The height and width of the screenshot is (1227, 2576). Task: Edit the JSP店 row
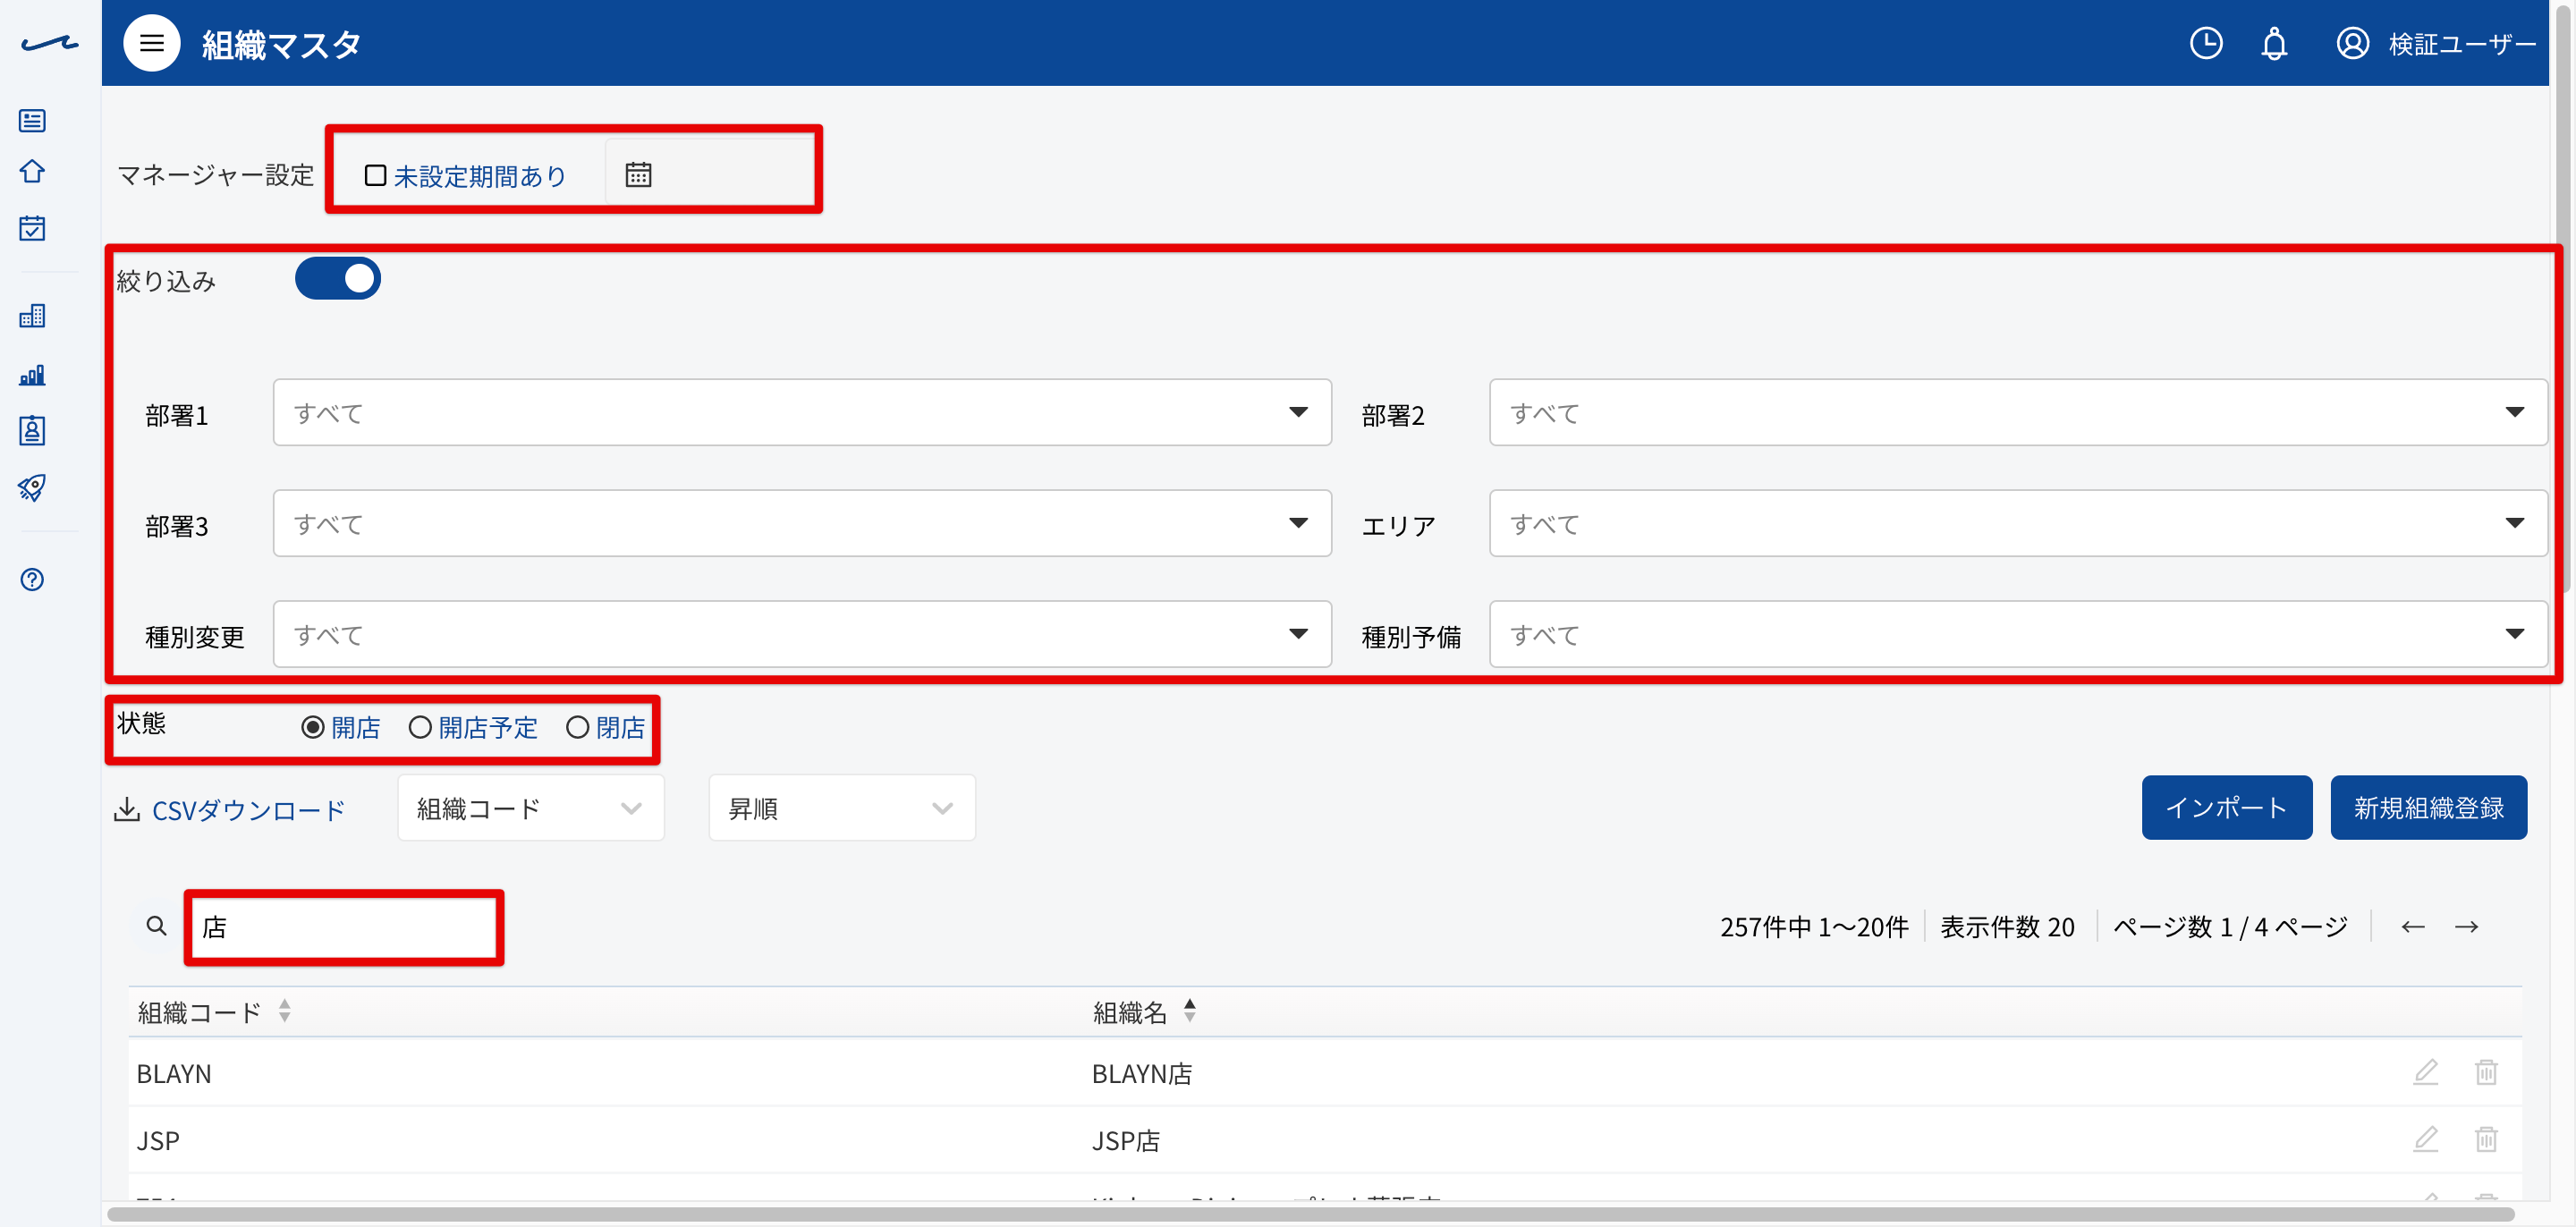[x=2425, y=1139]
